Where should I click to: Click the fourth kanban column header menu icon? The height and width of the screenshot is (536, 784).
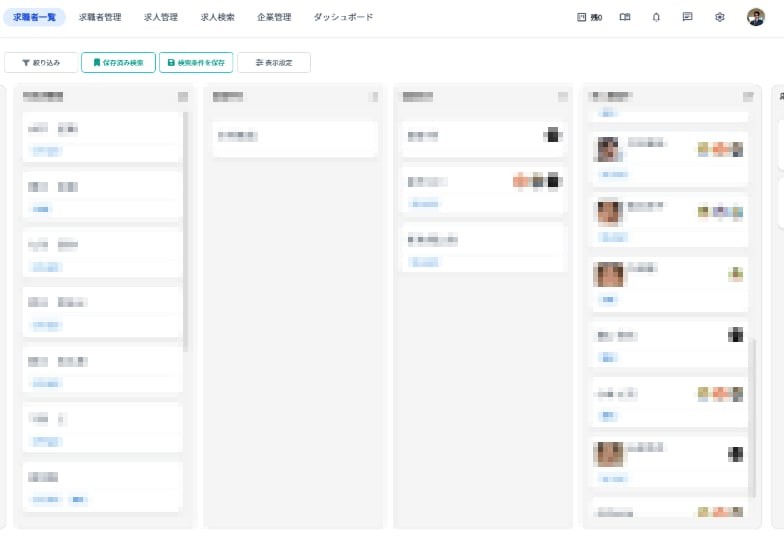coord(748,96)
